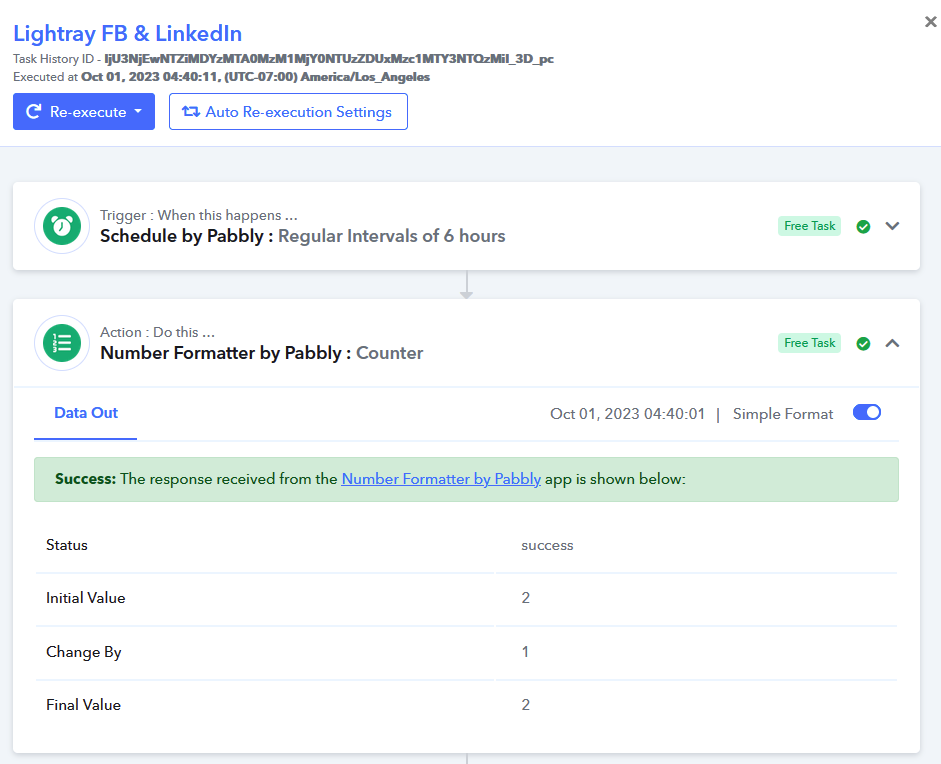The image size is (941, 764).
Task: Click 'Regular Intervals of 6 hours' text
Action: coord(392,236)
